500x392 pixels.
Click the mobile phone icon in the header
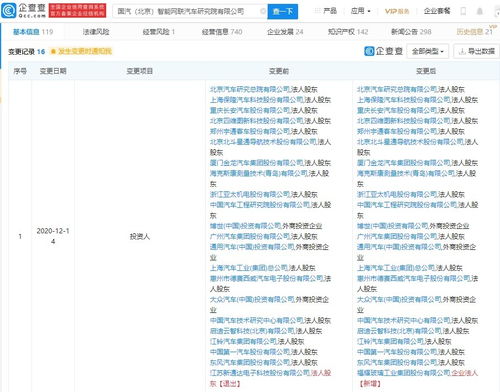(463, 11)
